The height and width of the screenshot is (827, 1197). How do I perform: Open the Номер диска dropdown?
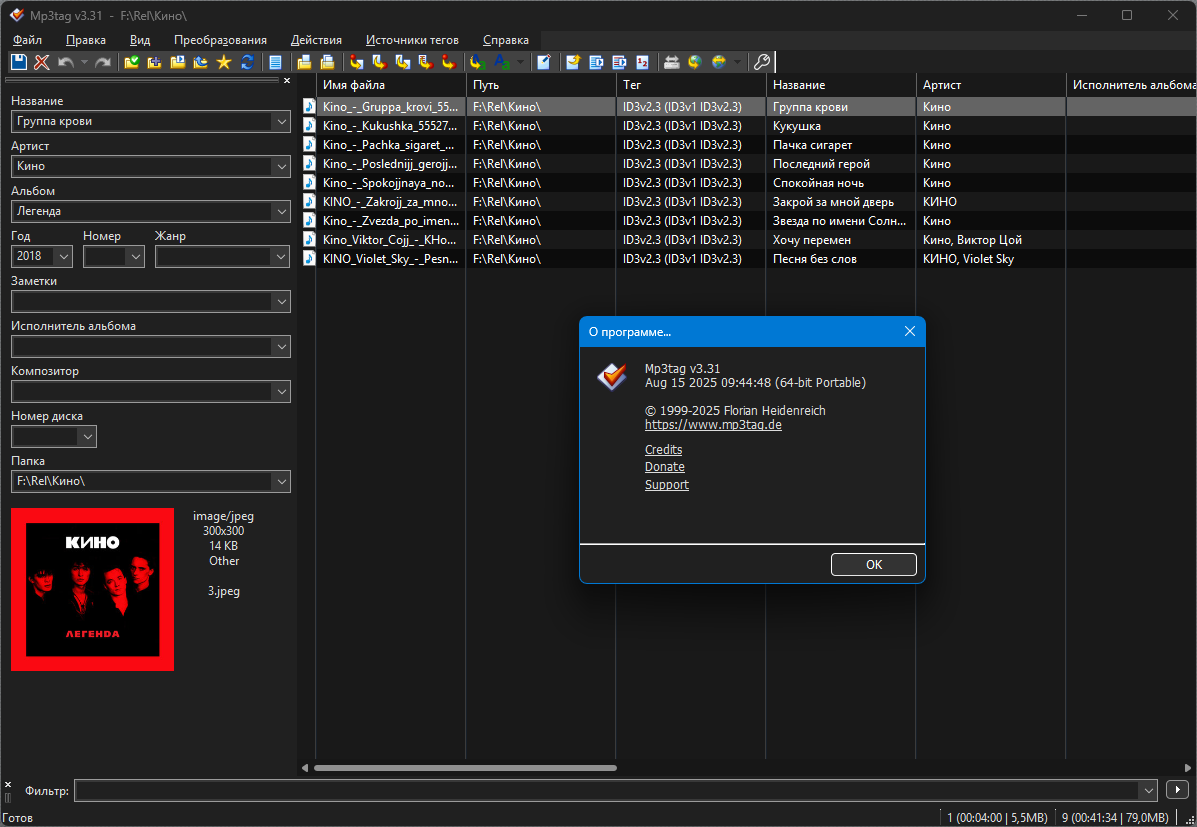[x=88, y=437]
